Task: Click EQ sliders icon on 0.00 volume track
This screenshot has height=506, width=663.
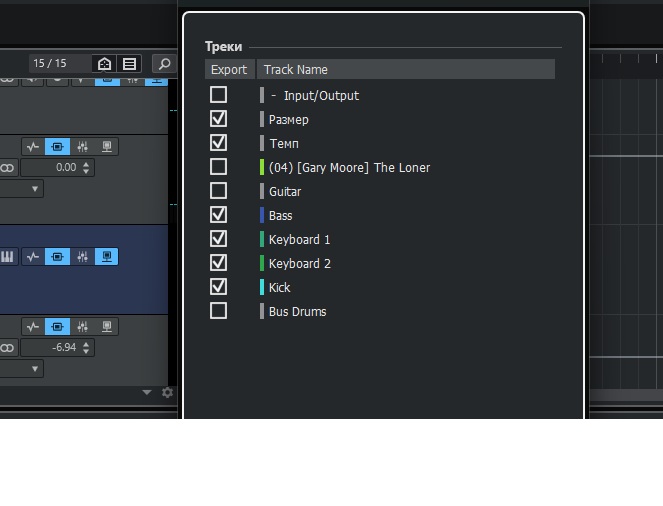Action: 82,147
